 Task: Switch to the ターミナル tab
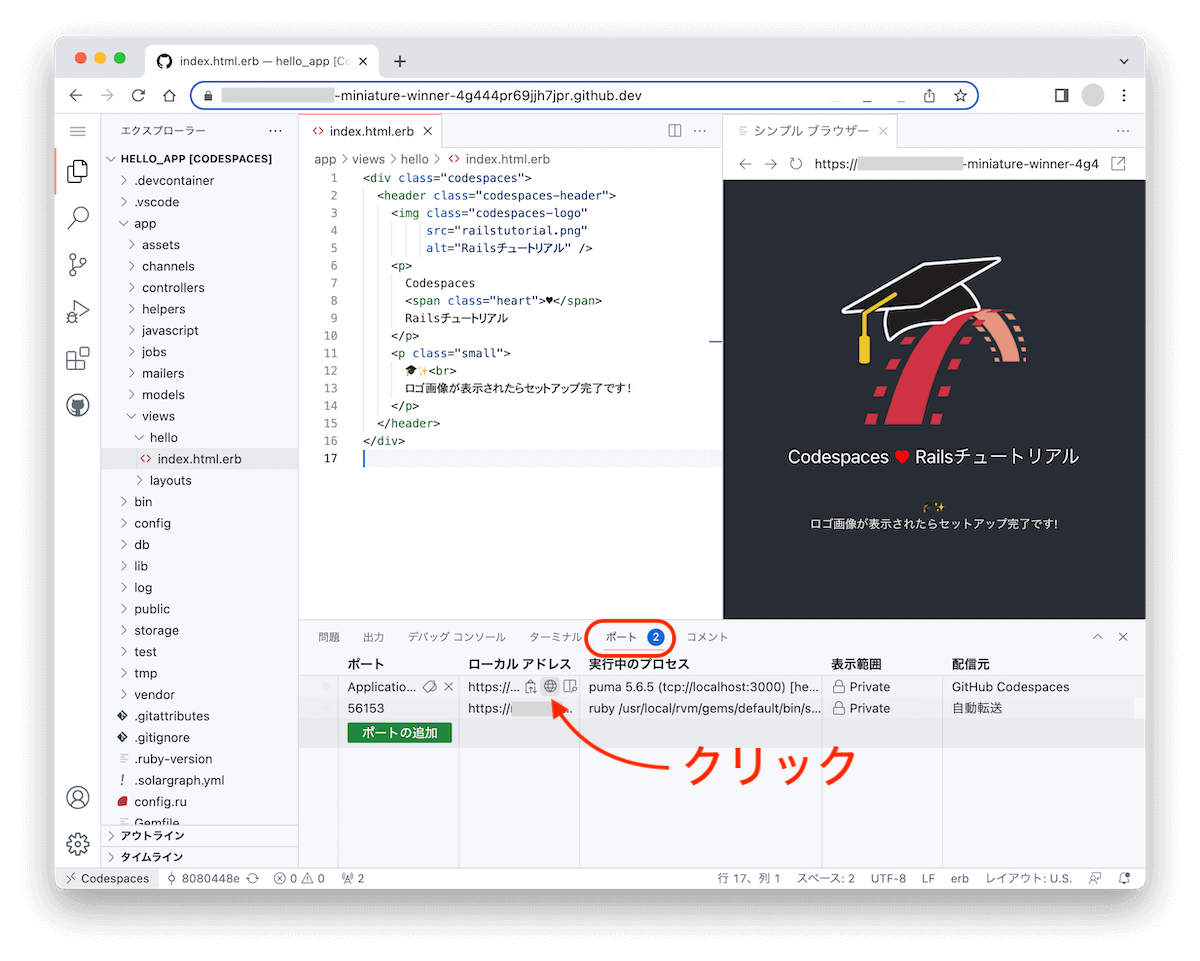[555, 637]
